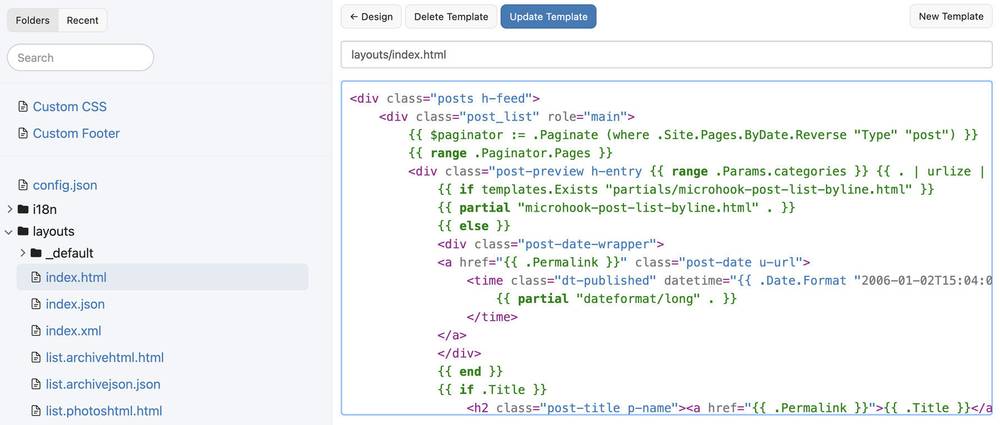This screenshot has width=1000, height=425.
Task: Click the layouts folder icon
Action: pyautogui.click(x=23, y=231)
